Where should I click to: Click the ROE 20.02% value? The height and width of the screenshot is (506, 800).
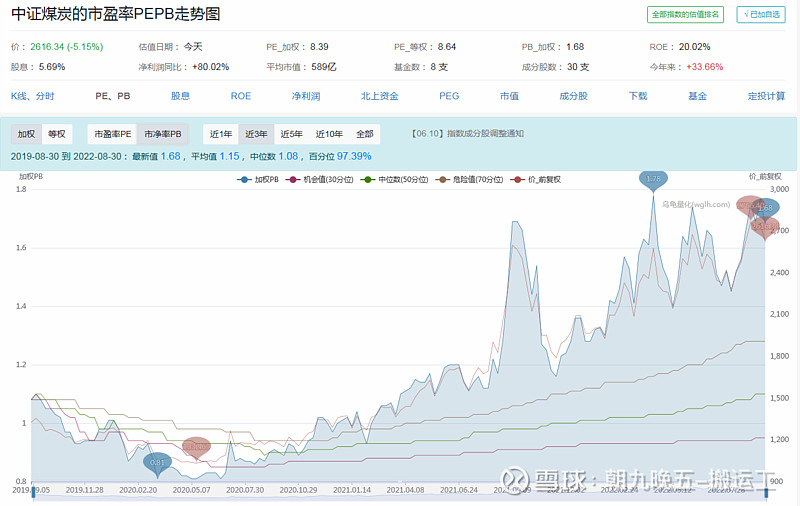click(x=694, y=47)
